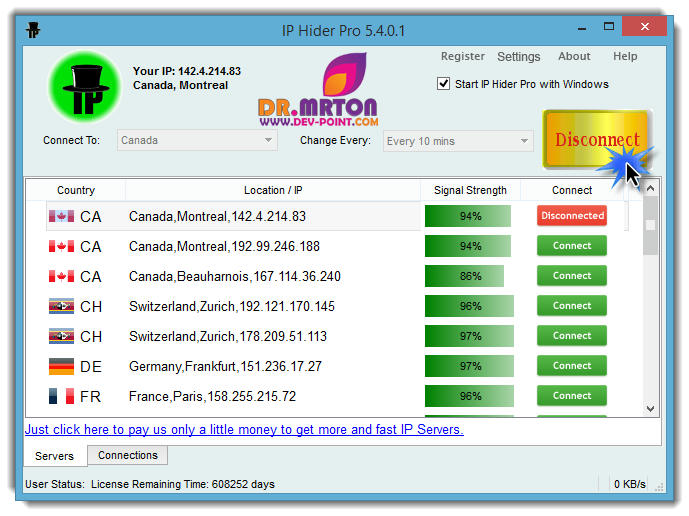The height and width of the screenshot is (516, 689).
Task: Connect to Germany Frankfurt 151.236.17.27
Action: (572, 366)
